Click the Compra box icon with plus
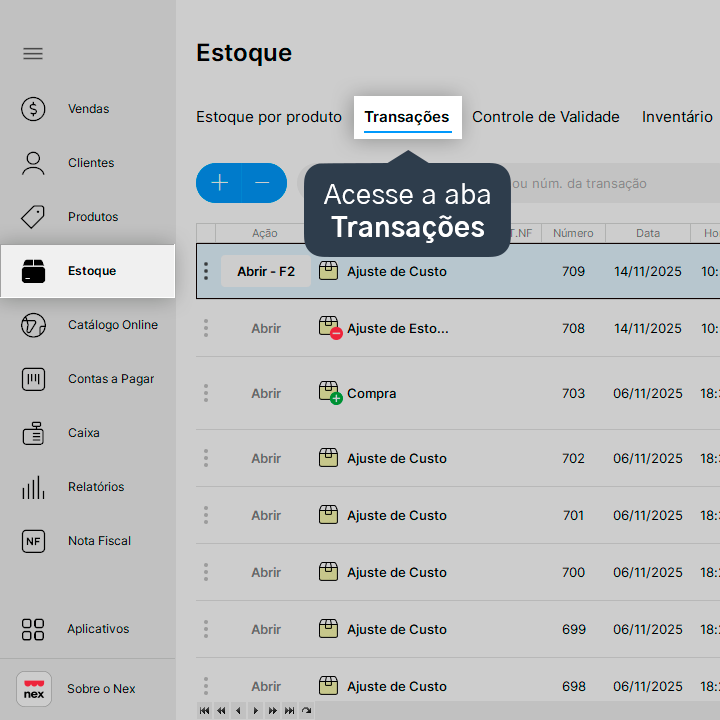 tap(330, 393)
